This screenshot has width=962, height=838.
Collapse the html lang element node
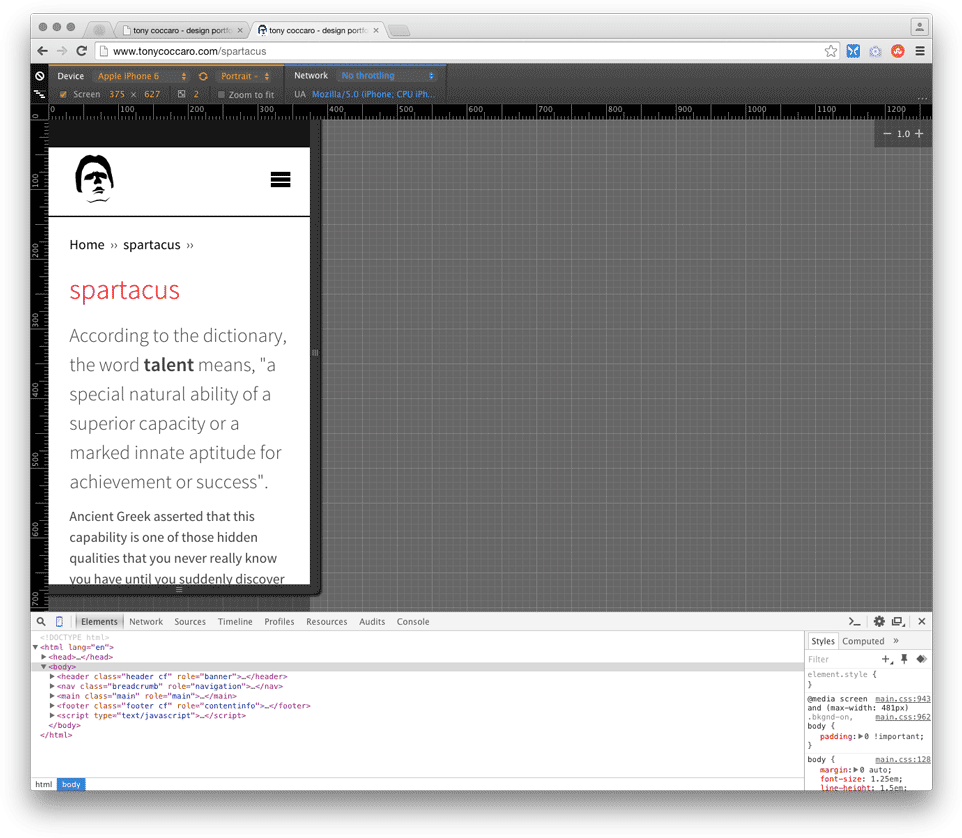pyautogui.click(x=36, y=647)
